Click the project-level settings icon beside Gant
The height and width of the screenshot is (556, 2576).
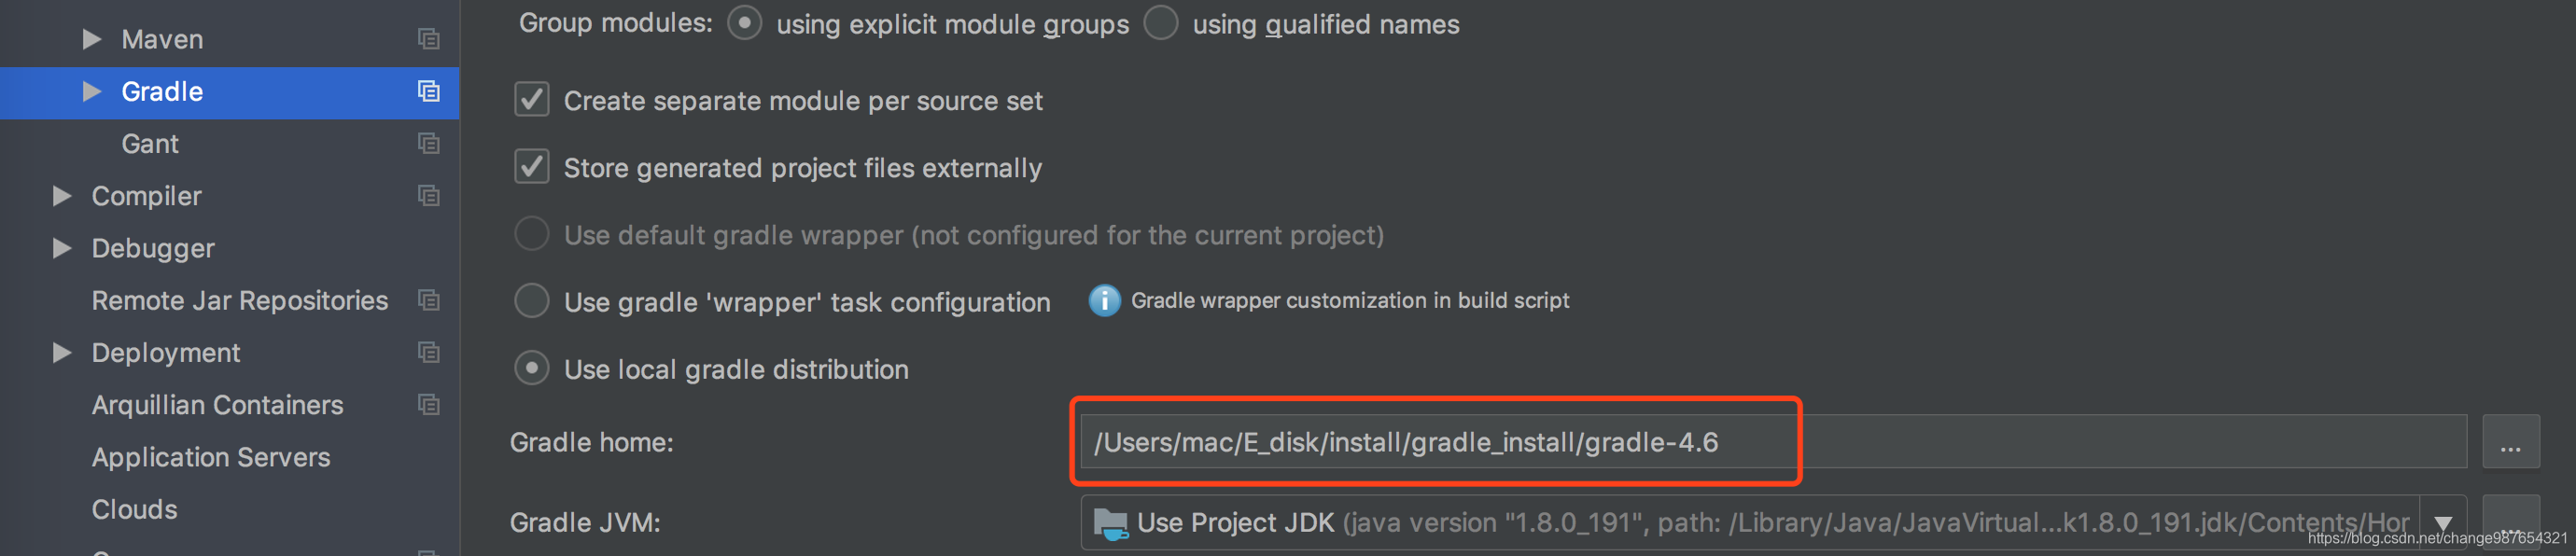pyautogui.click(x=429, y=144)
